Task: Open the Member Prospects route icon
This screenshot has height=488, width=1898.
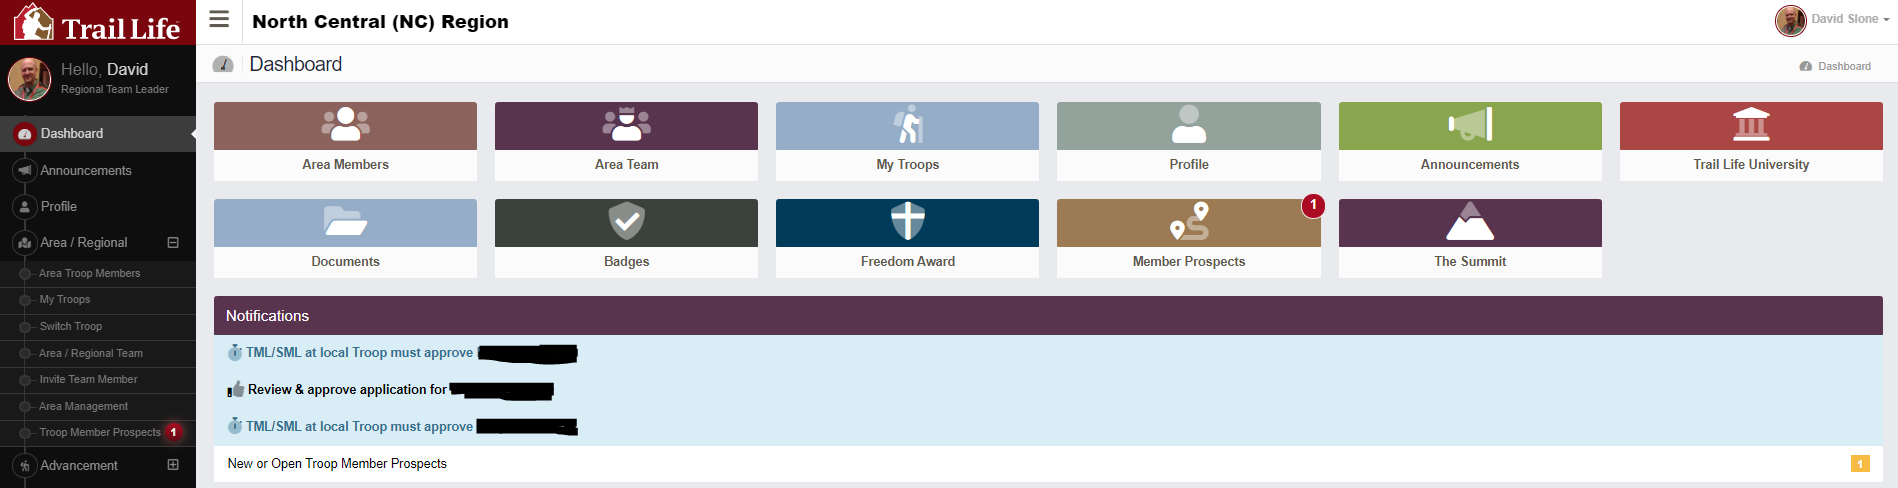Action: pyautogui.click(x=1189, y=221)
